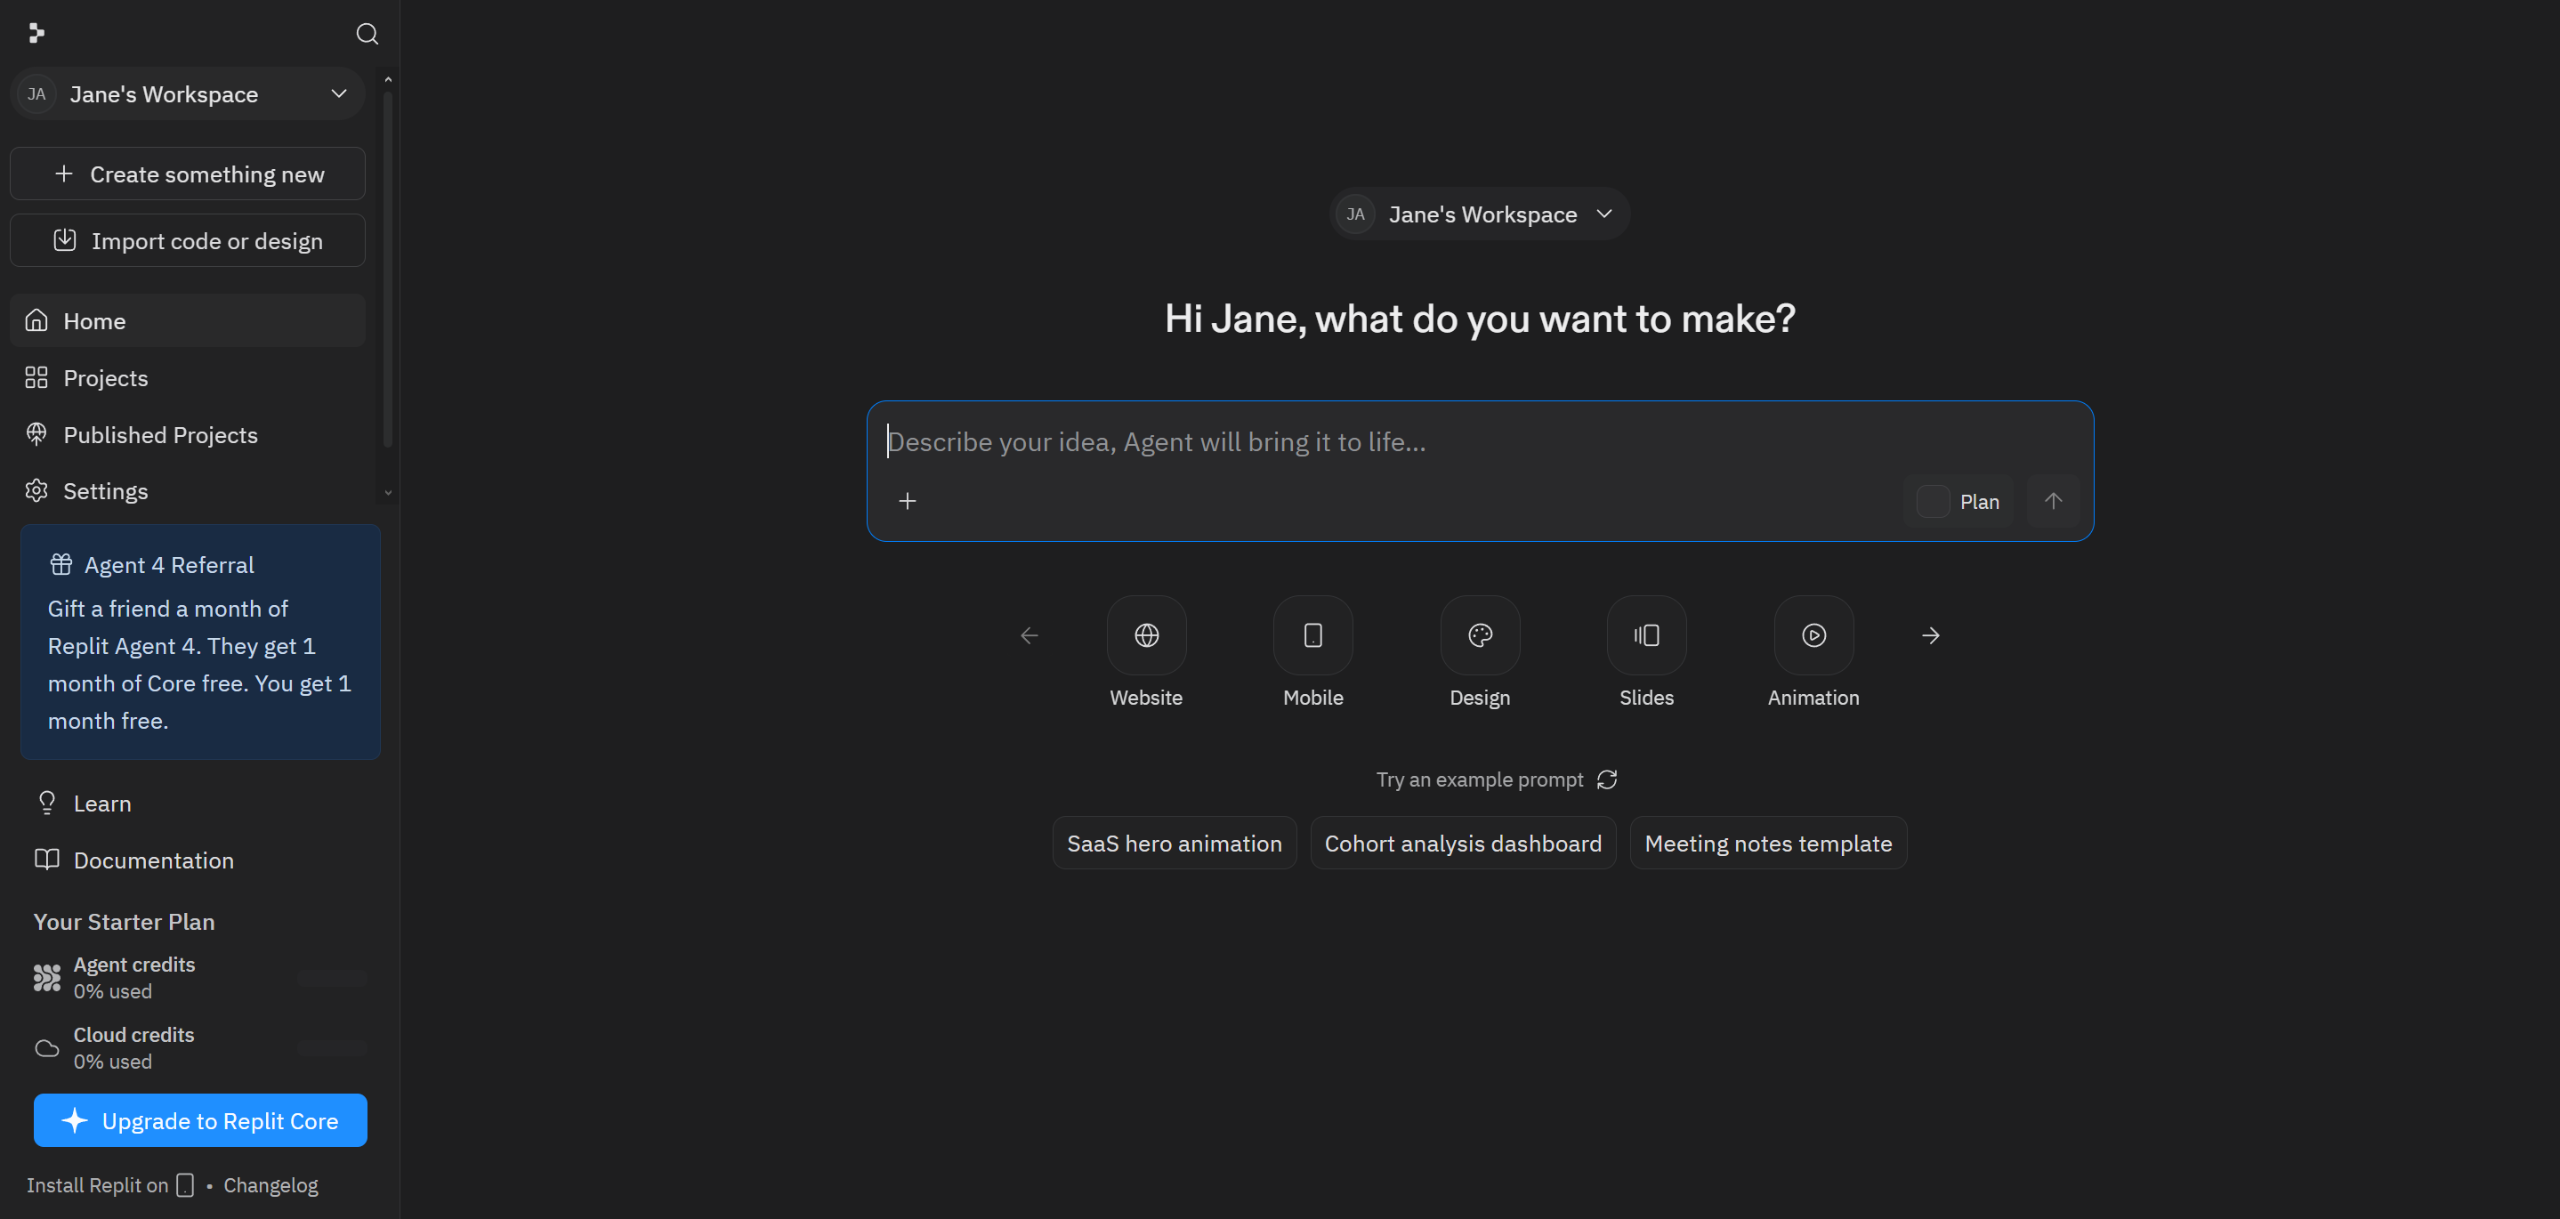This screenshot has height=1219, width=2560.
Task: Enable the Plan mode checkbox
Action: pyautogui.click(x=1932, y=502)
